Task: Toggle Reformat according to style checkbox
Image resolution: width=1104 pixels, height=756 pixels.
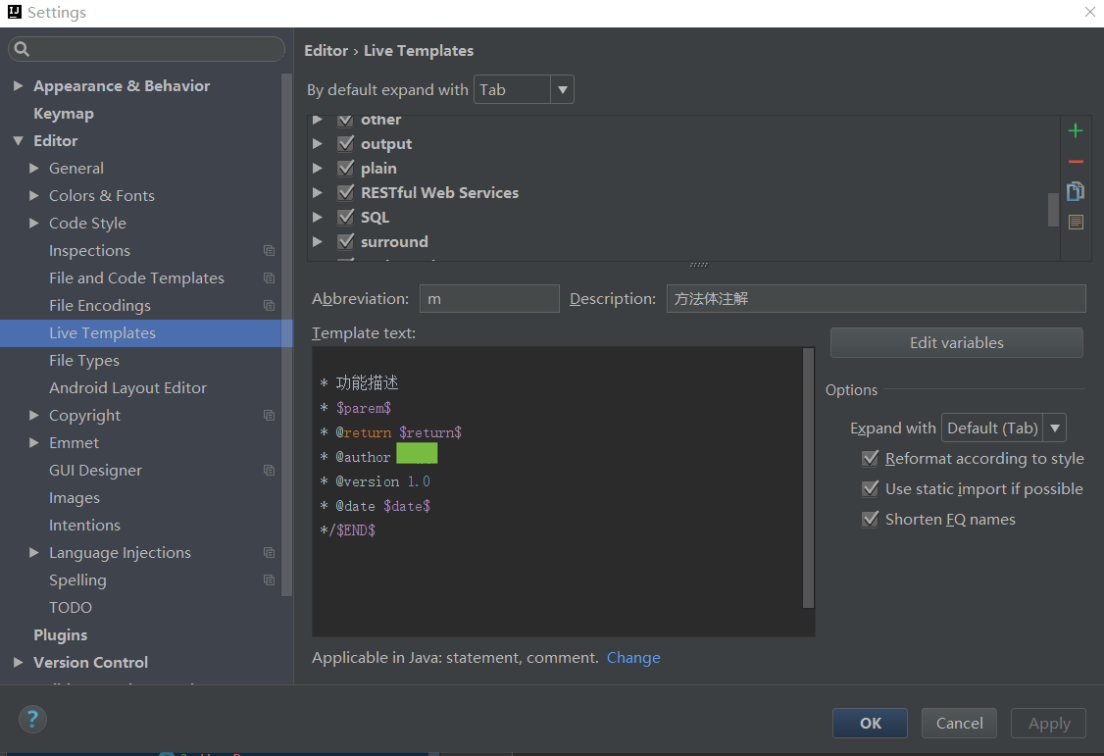Action: [870, 458]
